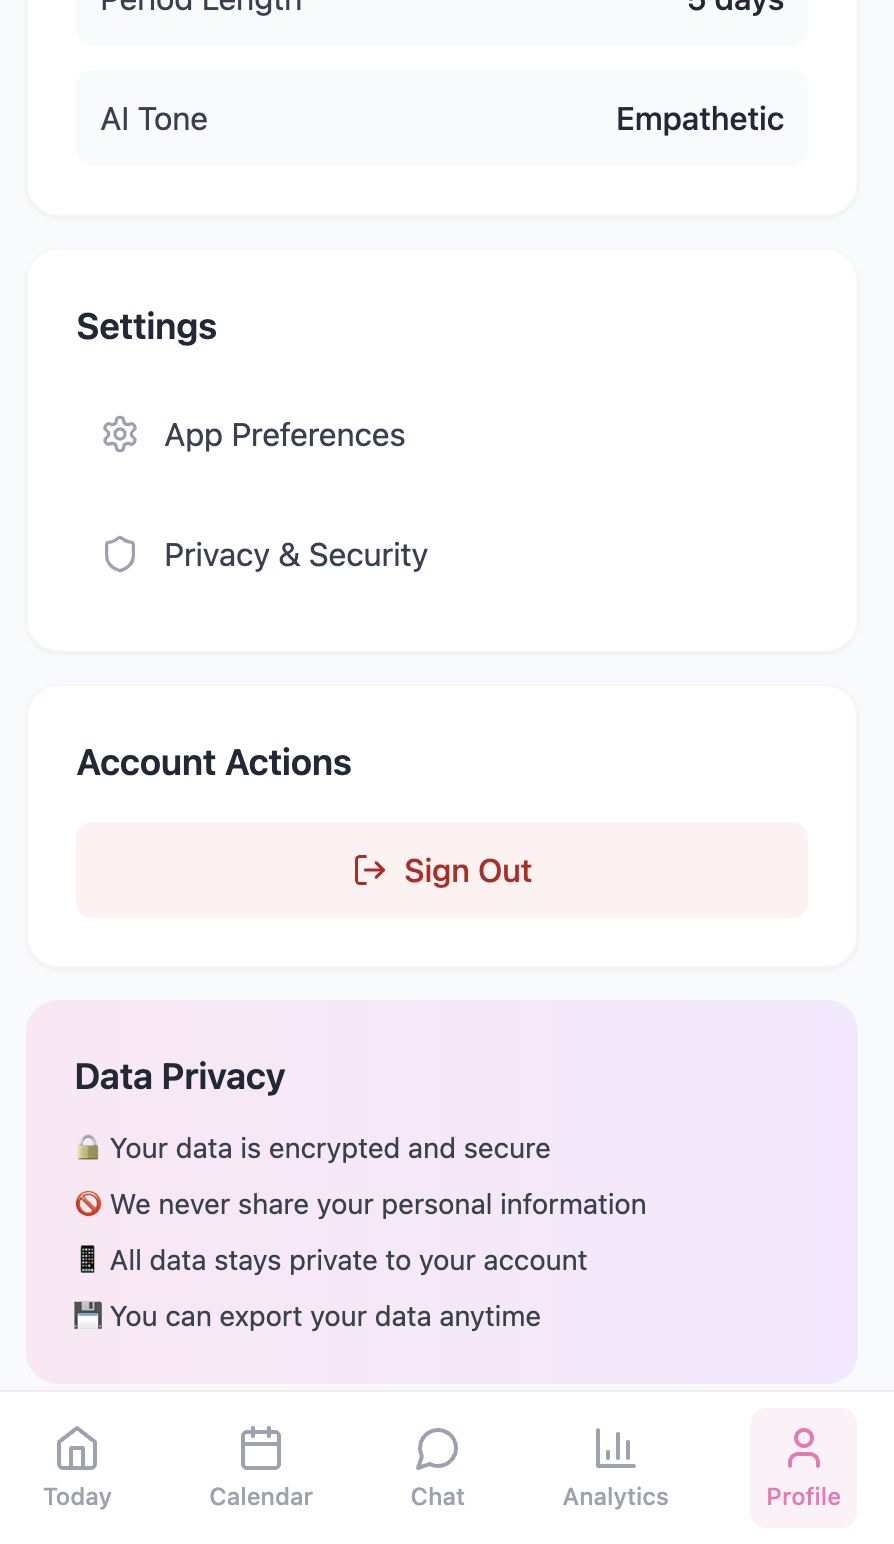Open the Analytics bar chart icon
This screenshot has height=1544, width=894.
616,1448
